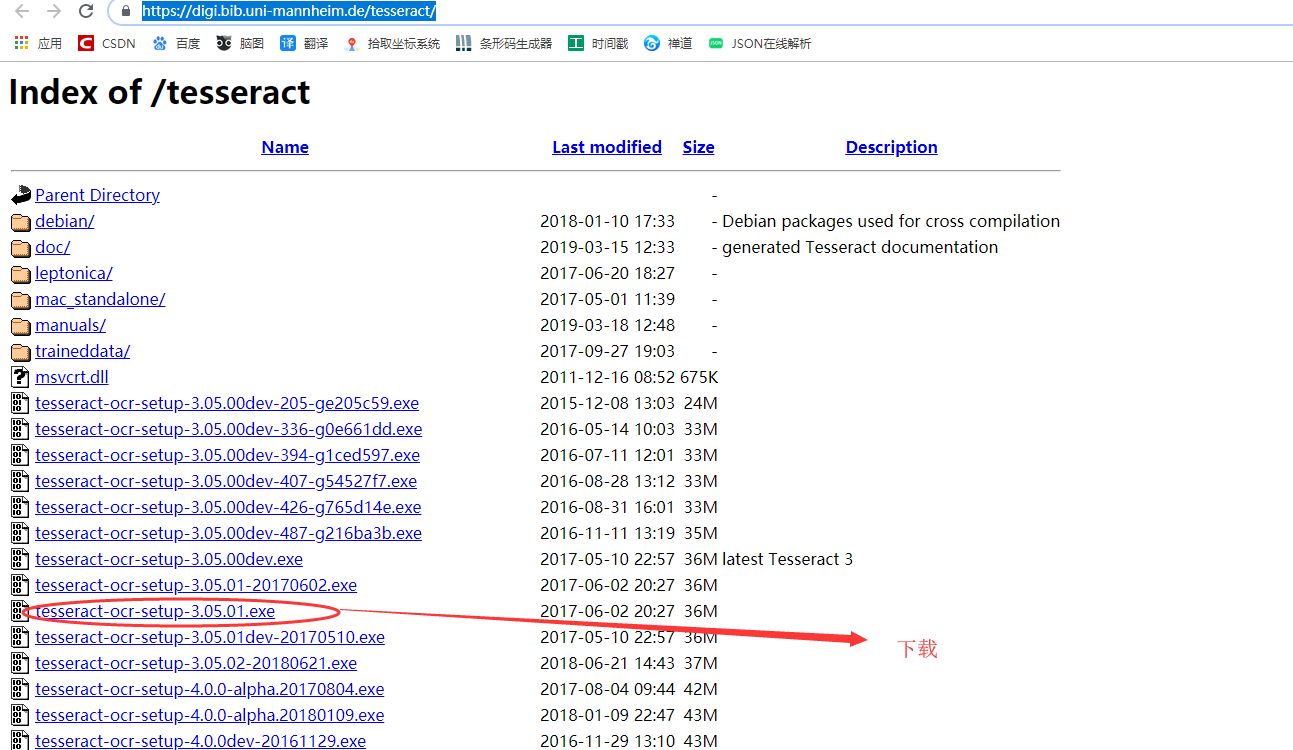Click the folder icon beside traineddata

click(20, 351)
